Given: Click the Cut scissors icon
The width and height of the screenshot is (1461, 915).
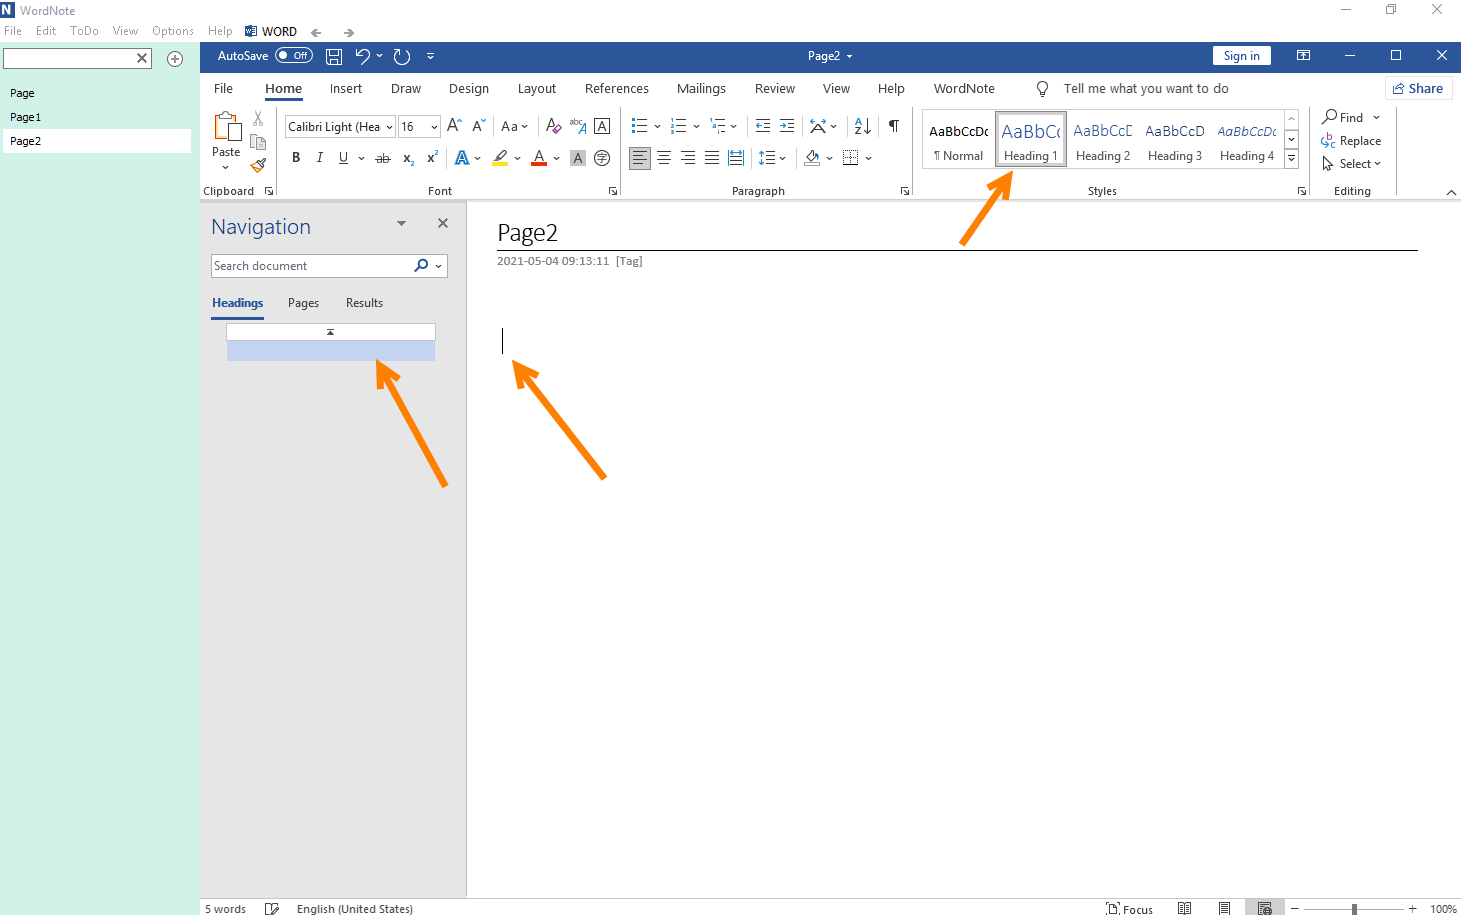Looking at the screenshot, I should pos(258,118).
